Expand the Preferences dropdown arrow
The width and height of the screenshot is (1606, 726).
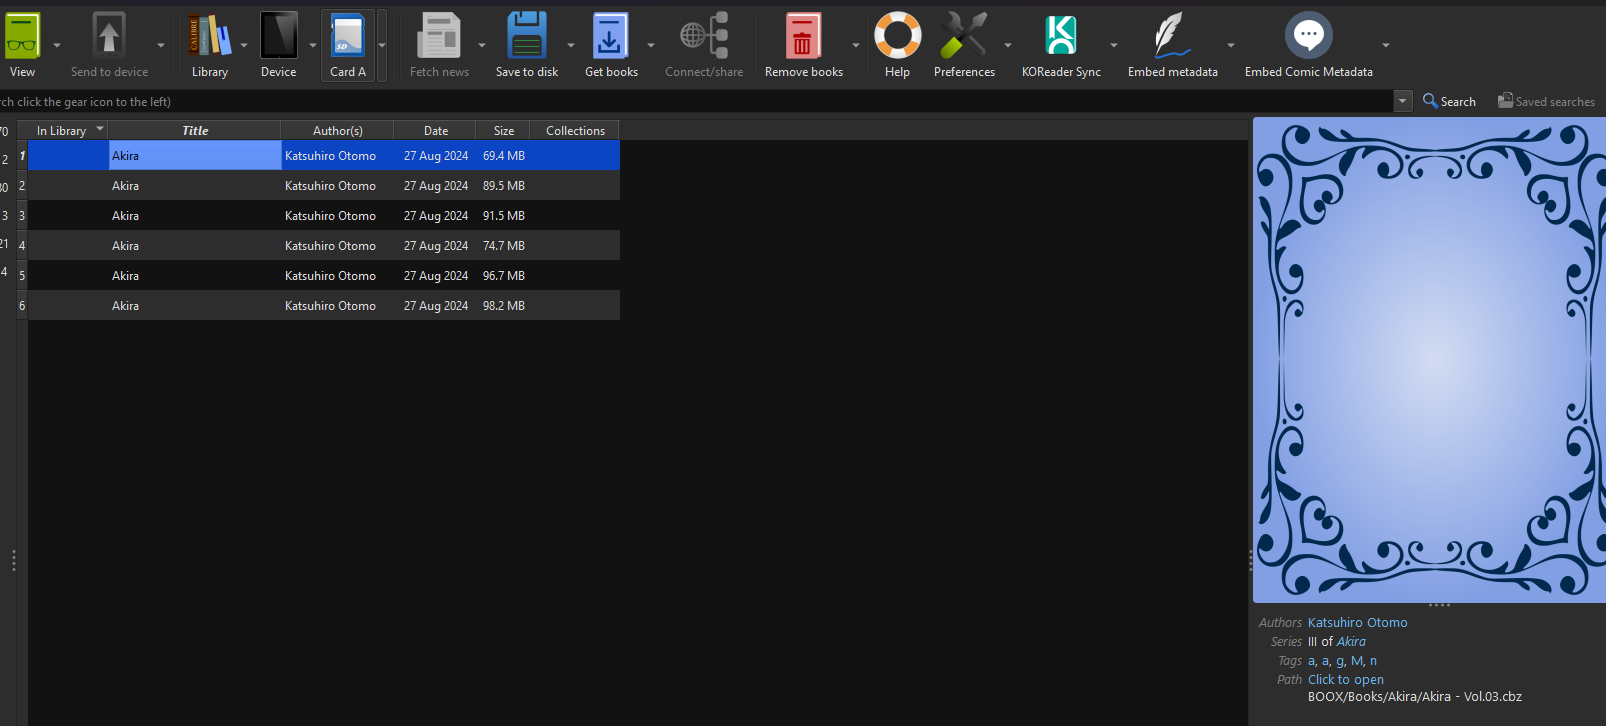1008,45
